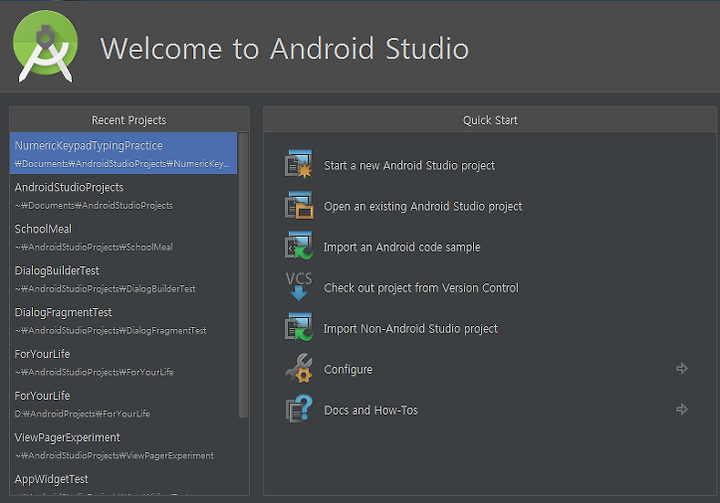
Task: Open the NumericKeypadTypingPractice recent project
Action: click(124, 153)
